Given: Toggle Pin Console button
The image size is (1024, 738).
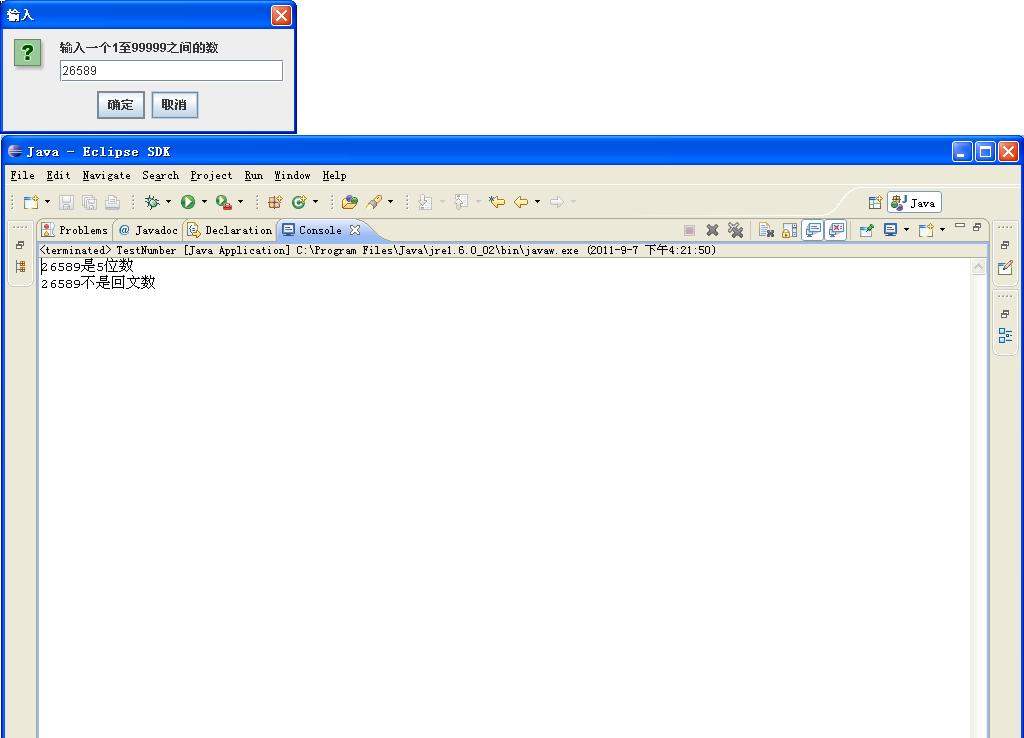Looking at the screenshot, I should click(x=867, y=230).
